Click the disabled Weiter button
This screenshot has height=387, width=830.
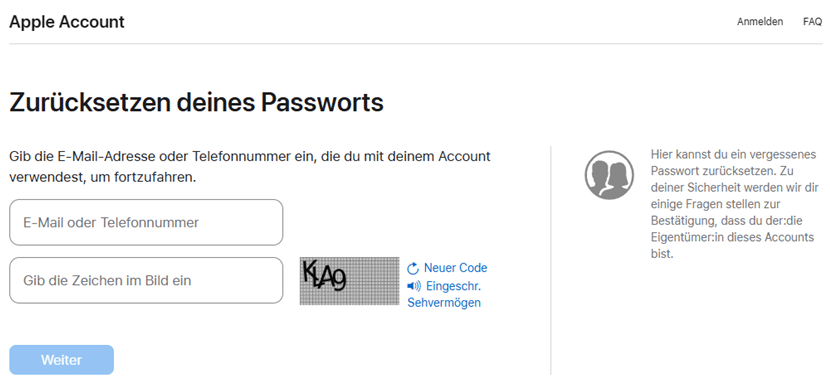click(61, 360)
